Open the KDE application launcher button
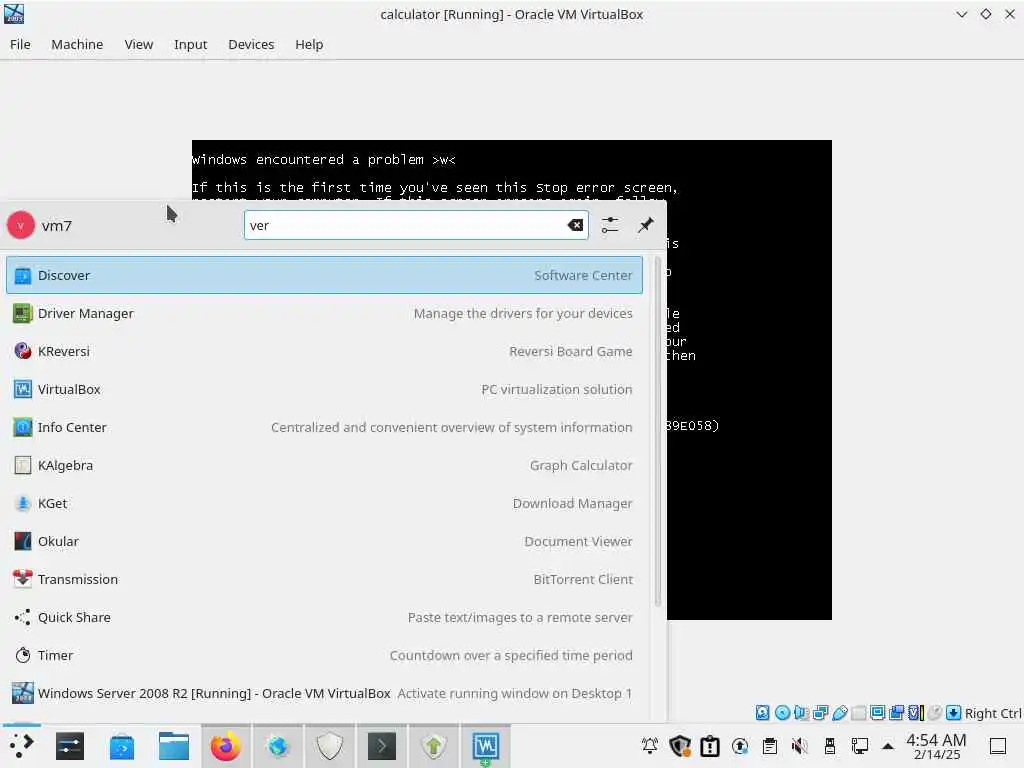Screen dimensions: 1024x768 [x=21, y=746]
